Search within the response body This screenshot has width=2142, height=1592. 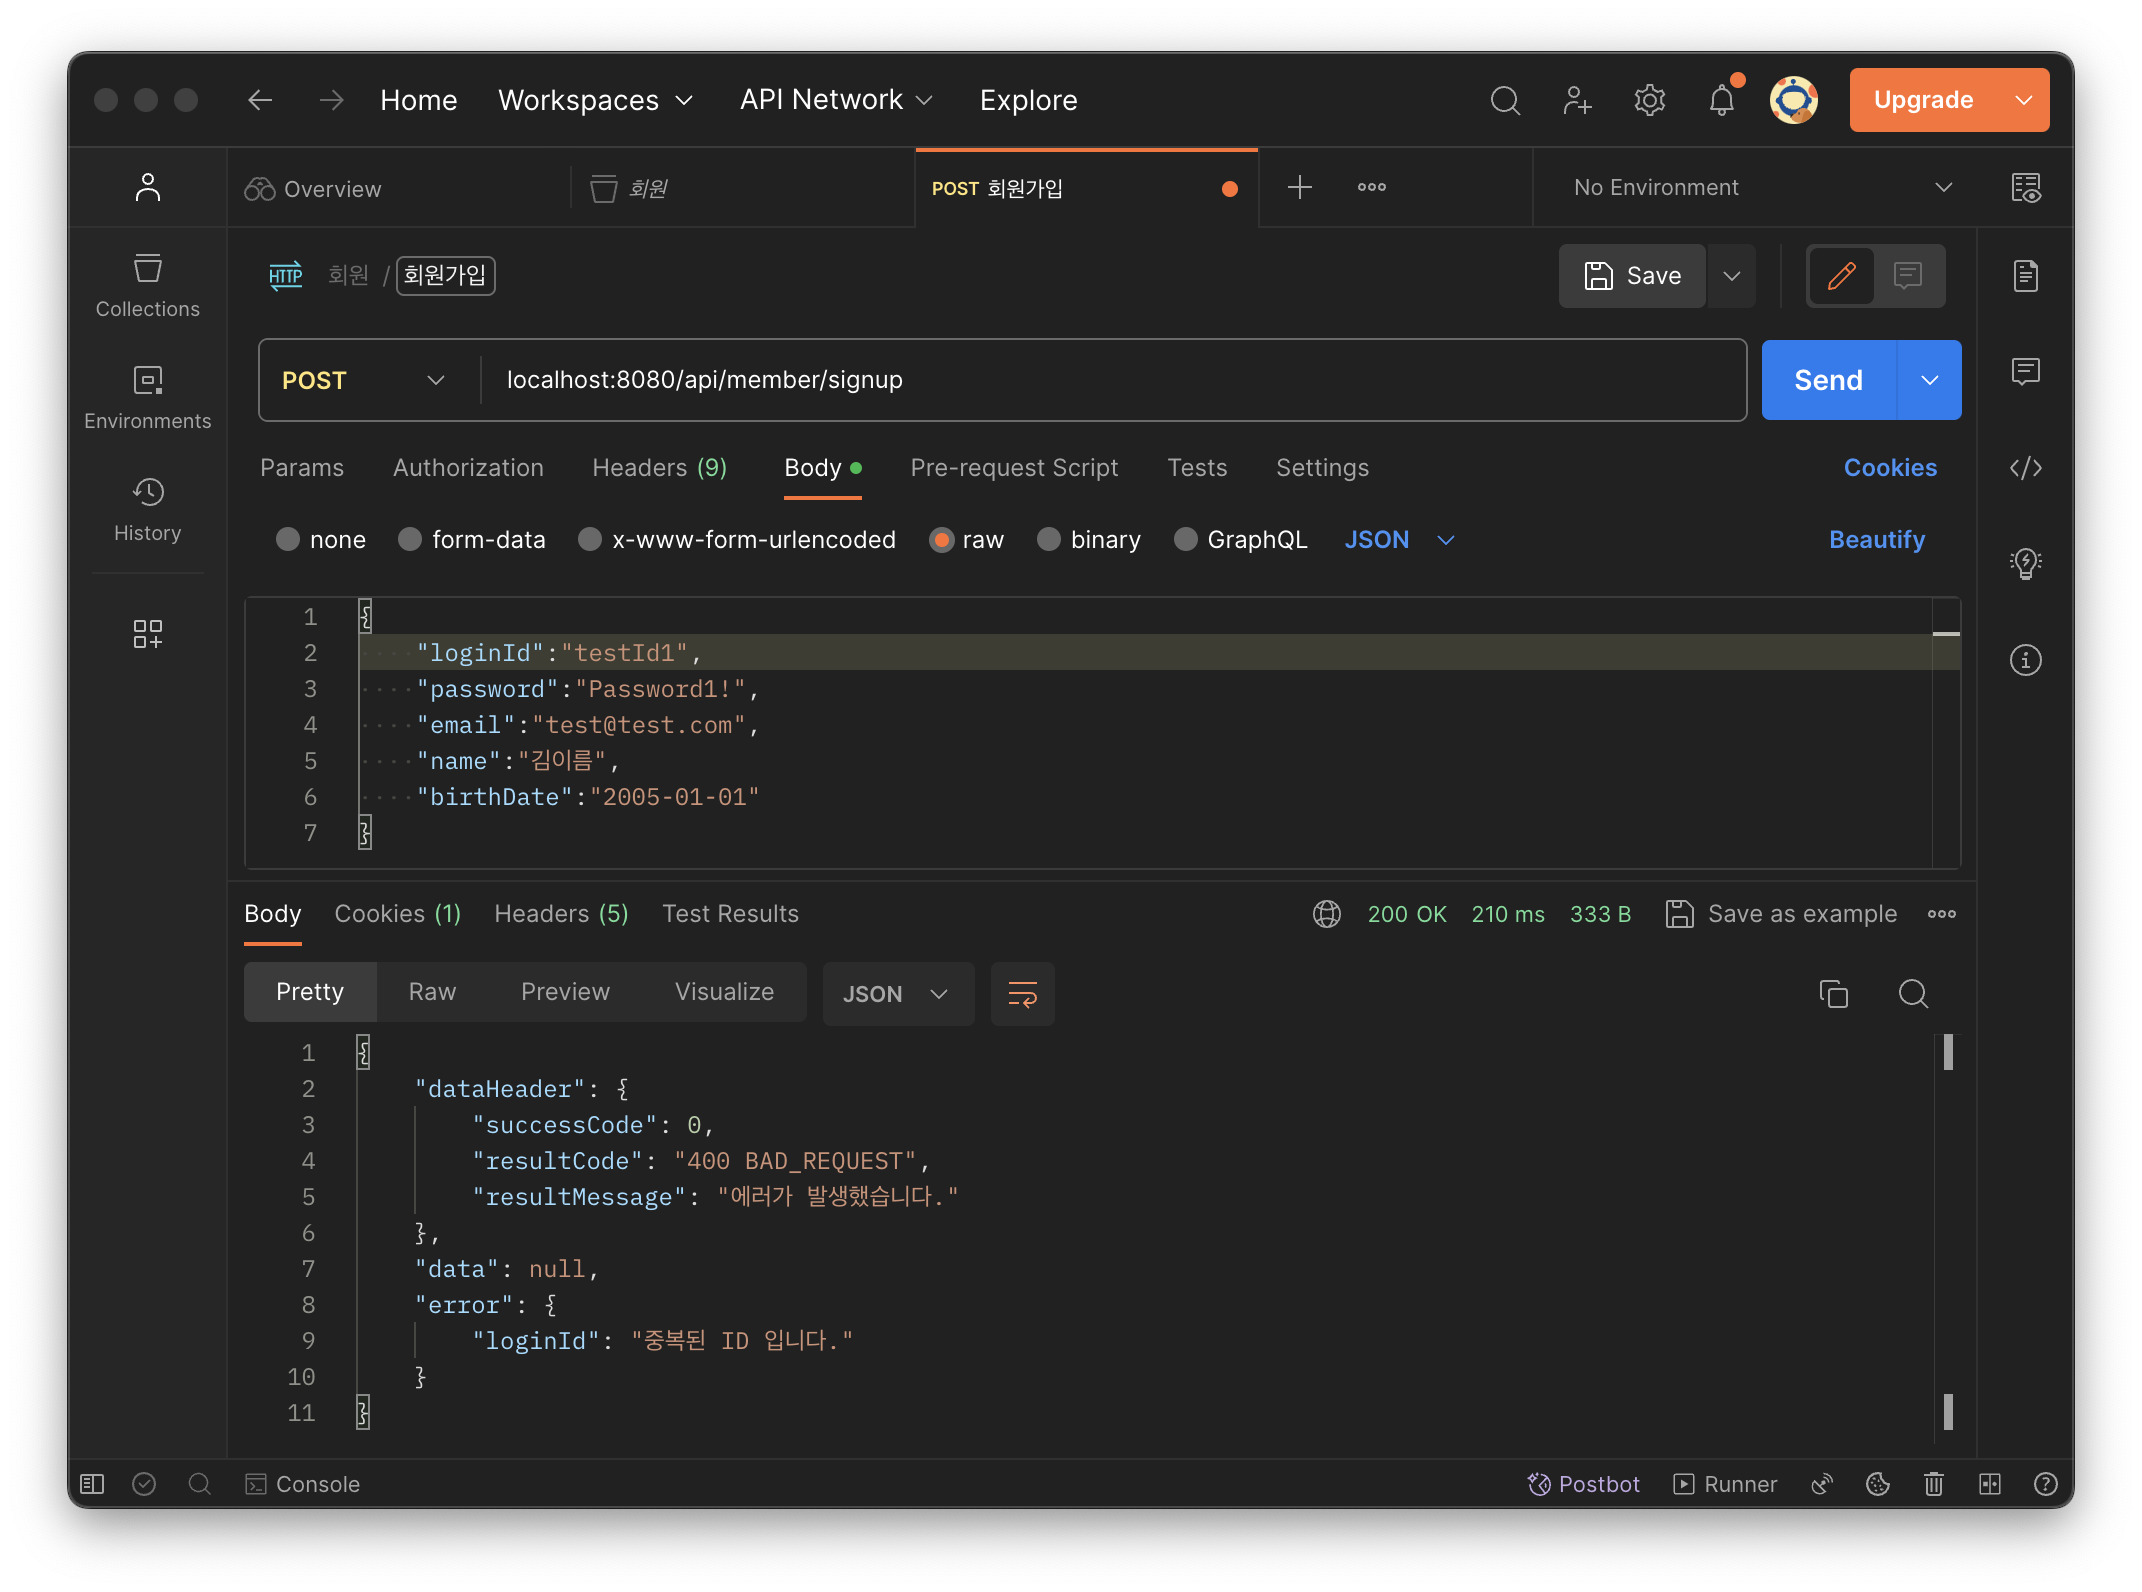click(x=1913, y=994)
